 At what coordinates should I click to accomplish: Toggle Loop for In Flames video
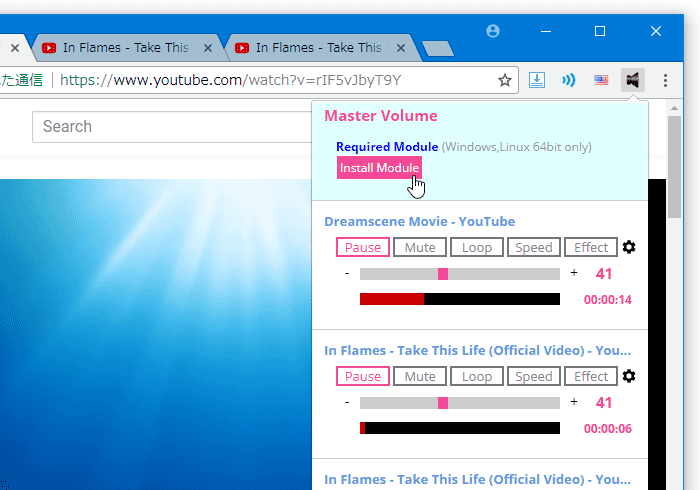click(477, 376)
